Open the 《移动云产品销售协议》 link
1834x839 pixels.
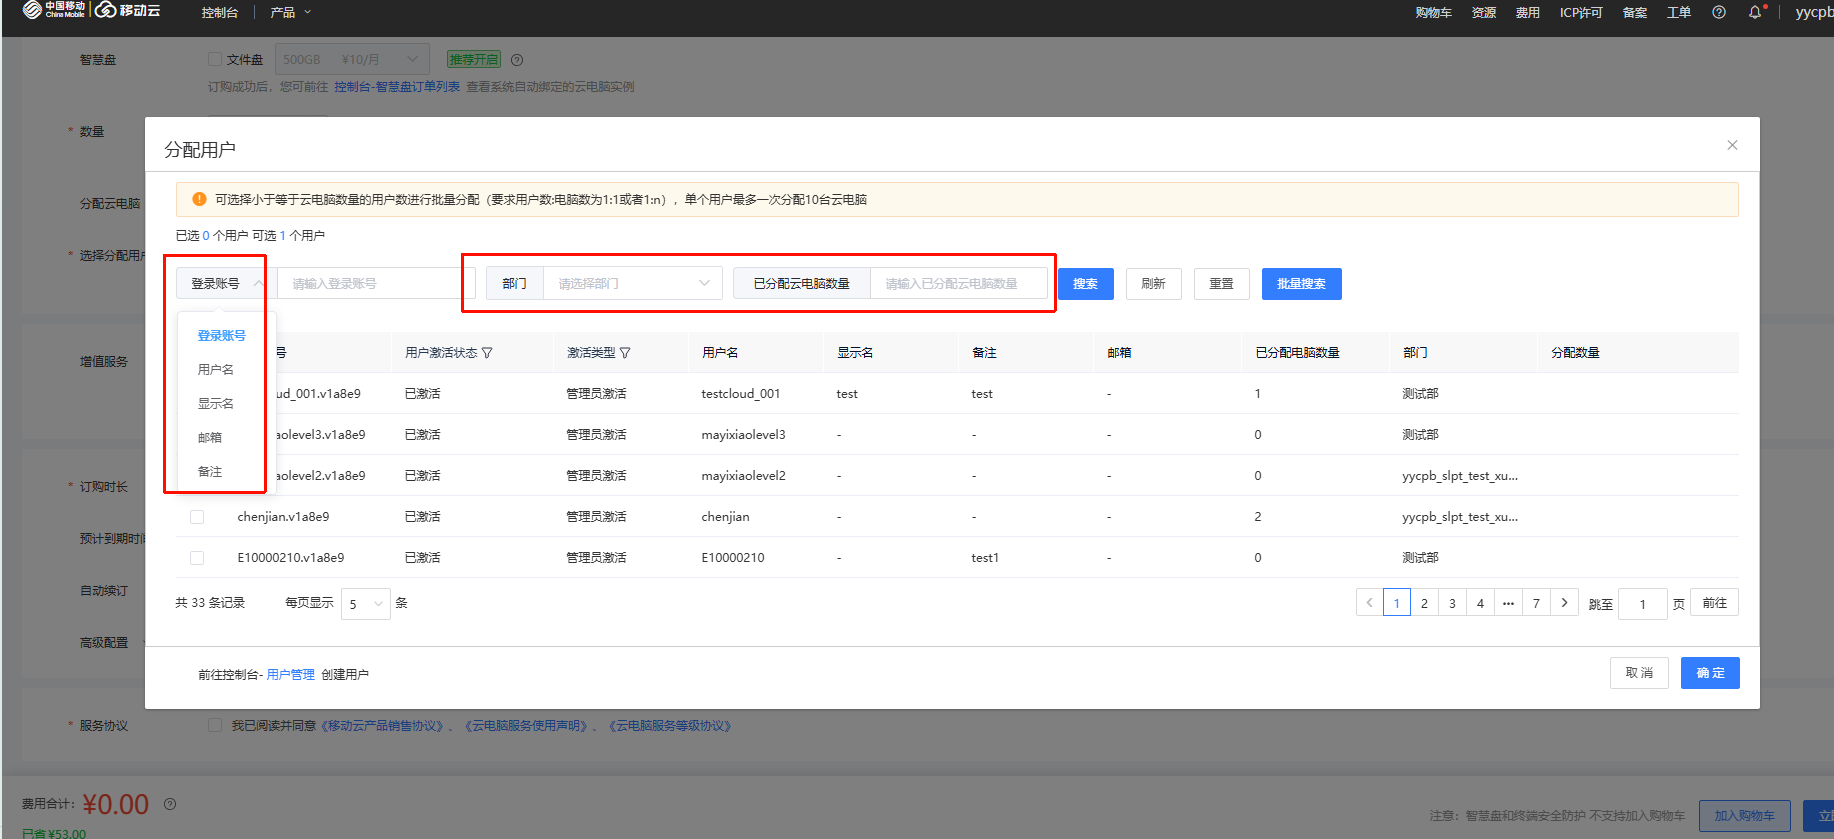click(x=382, y=726)
